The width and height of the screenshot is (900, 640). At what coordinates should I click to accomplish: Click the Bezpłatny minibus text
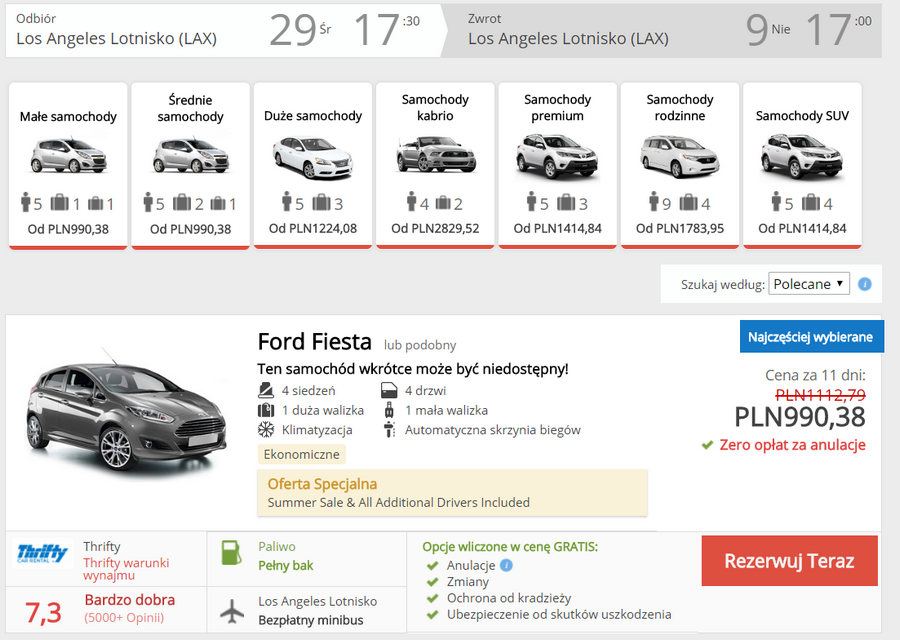[x=311, y=620]
